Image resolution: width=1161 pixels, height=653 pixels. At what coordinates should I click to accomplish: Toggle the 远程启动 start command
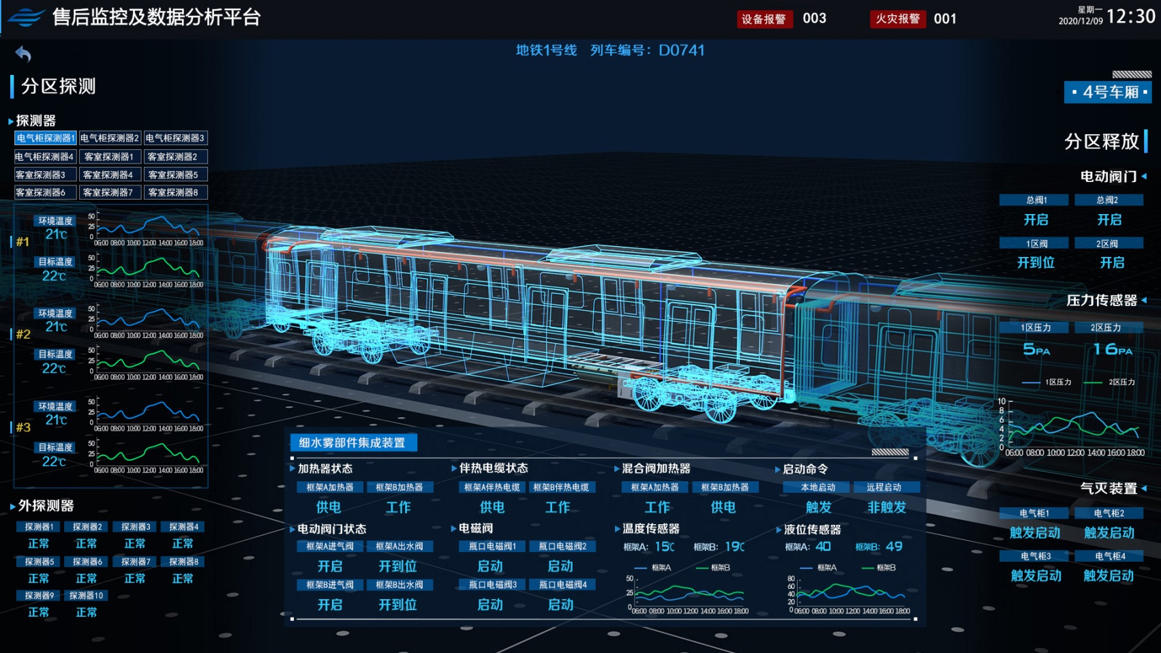coord(885,488)
